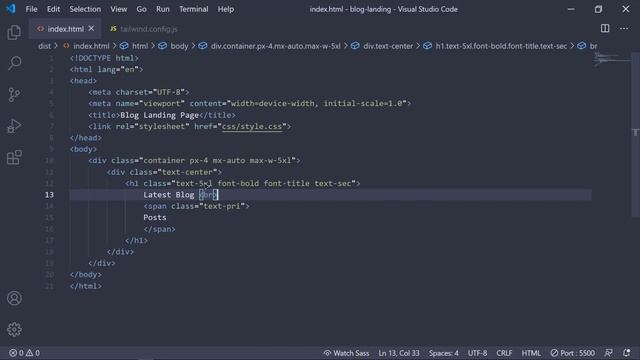Viewport: 640px width, 360px height.
Task: Click Spaces: 4 indentation setting
Action: coord(443,353)
